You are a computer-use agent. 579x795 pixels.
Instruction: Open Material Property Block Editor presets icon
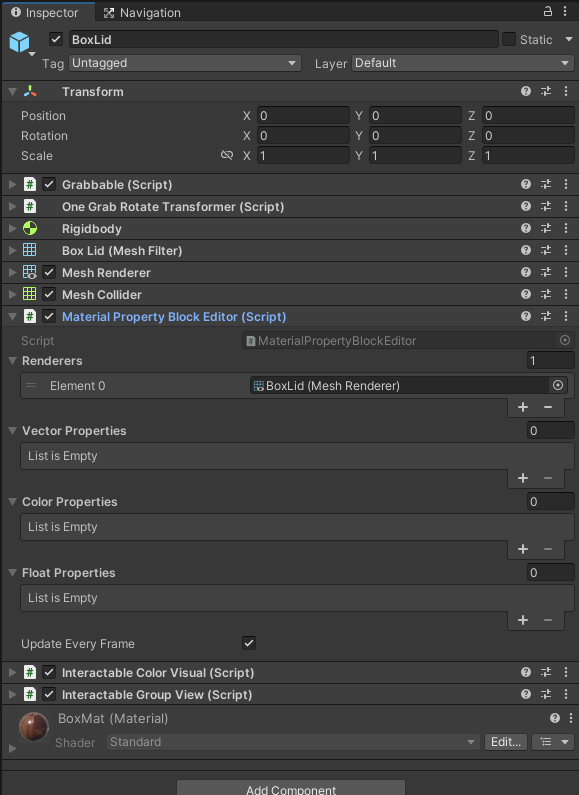tap(546, 316)
